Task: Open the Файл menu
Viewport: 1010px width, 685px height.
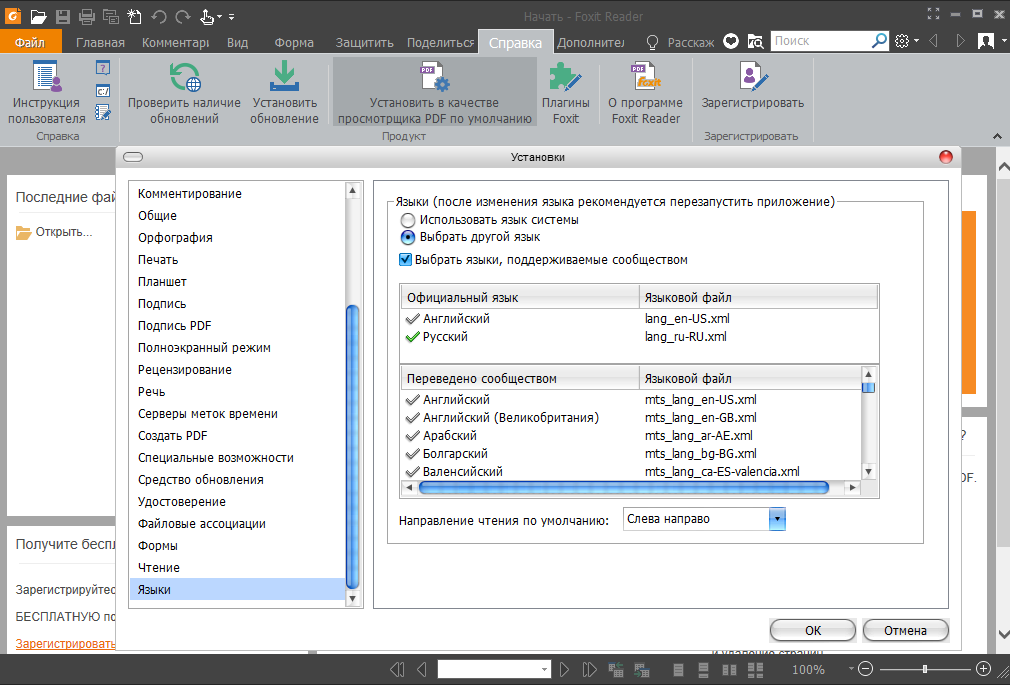Action: pos(30,43)
